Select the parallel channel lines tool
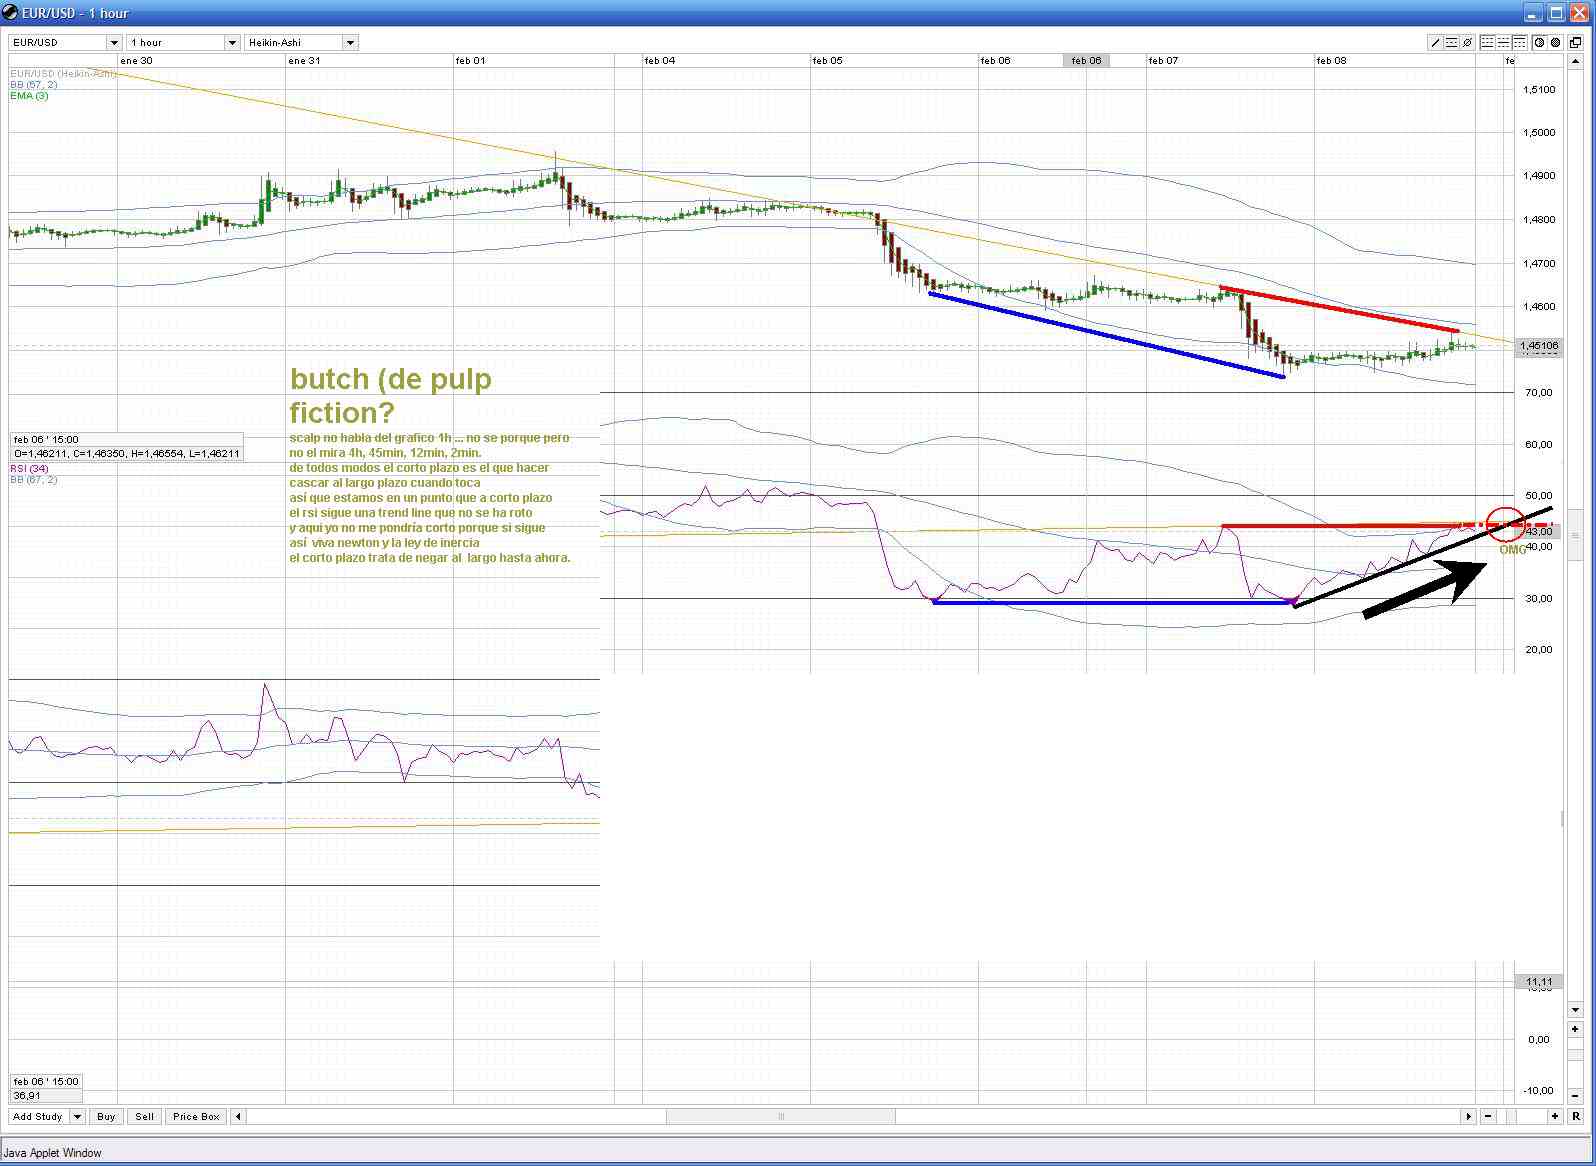This screenshot has width=1596, height=1166. (x=1451, y=42)
